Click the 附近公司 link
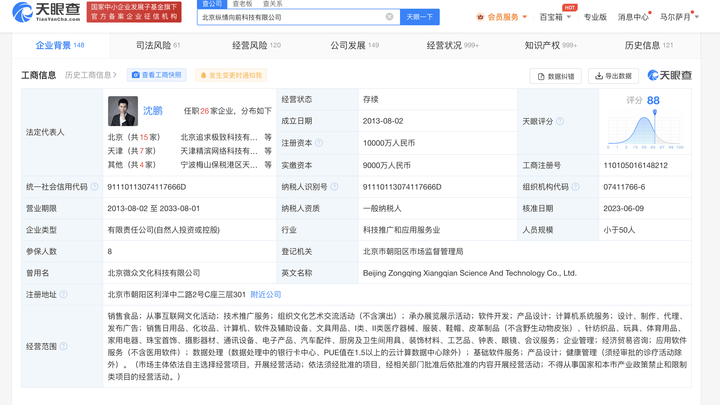This screenshot has width=720, height=405. (266, 294)
